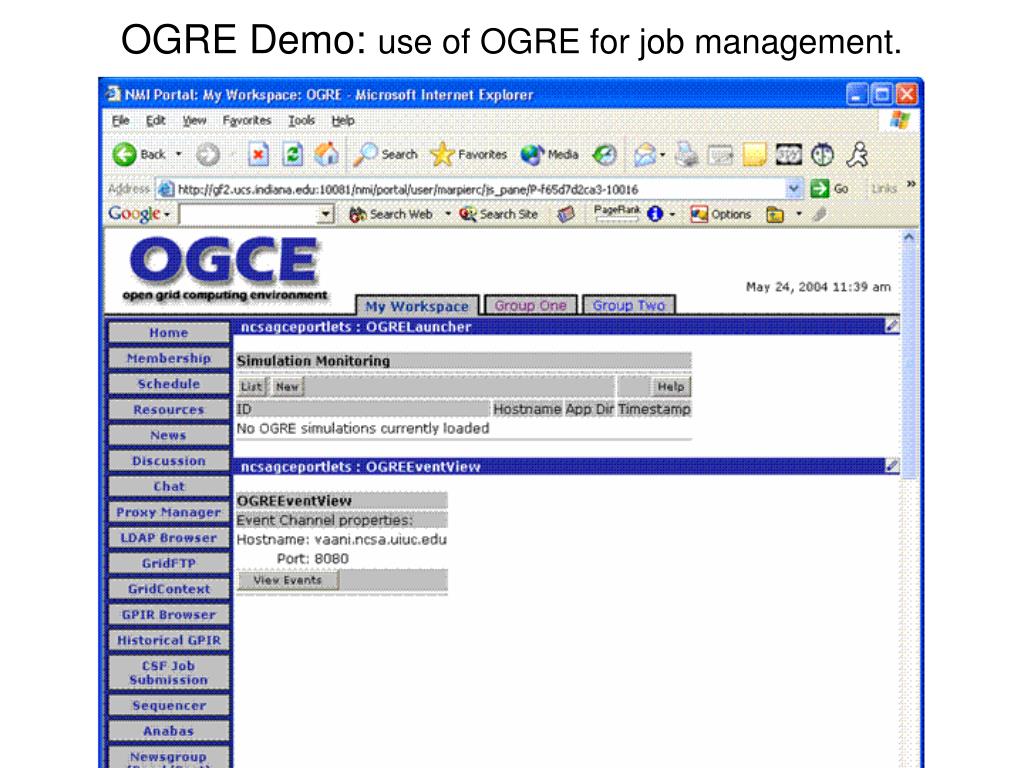Switch to the My Workspace tab

point(417,306)
